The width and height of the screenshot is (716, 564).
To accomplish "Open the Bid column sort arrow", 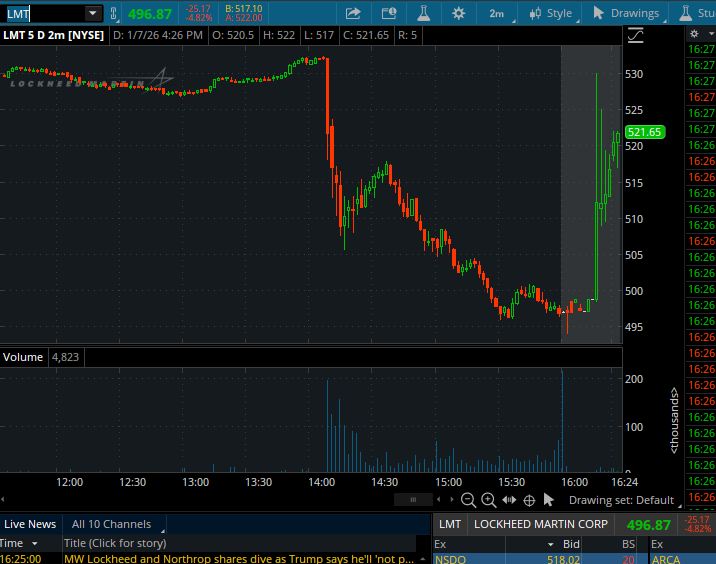I will (550, 544).
